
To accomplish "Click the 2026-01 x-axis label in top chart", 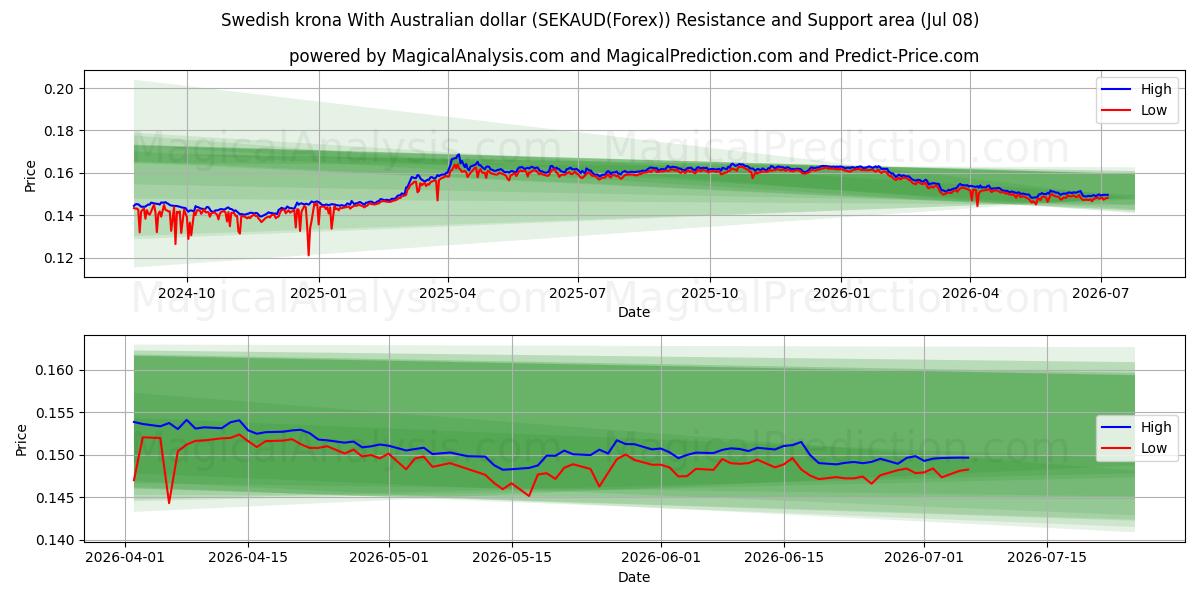I will [x=841, y=293].
